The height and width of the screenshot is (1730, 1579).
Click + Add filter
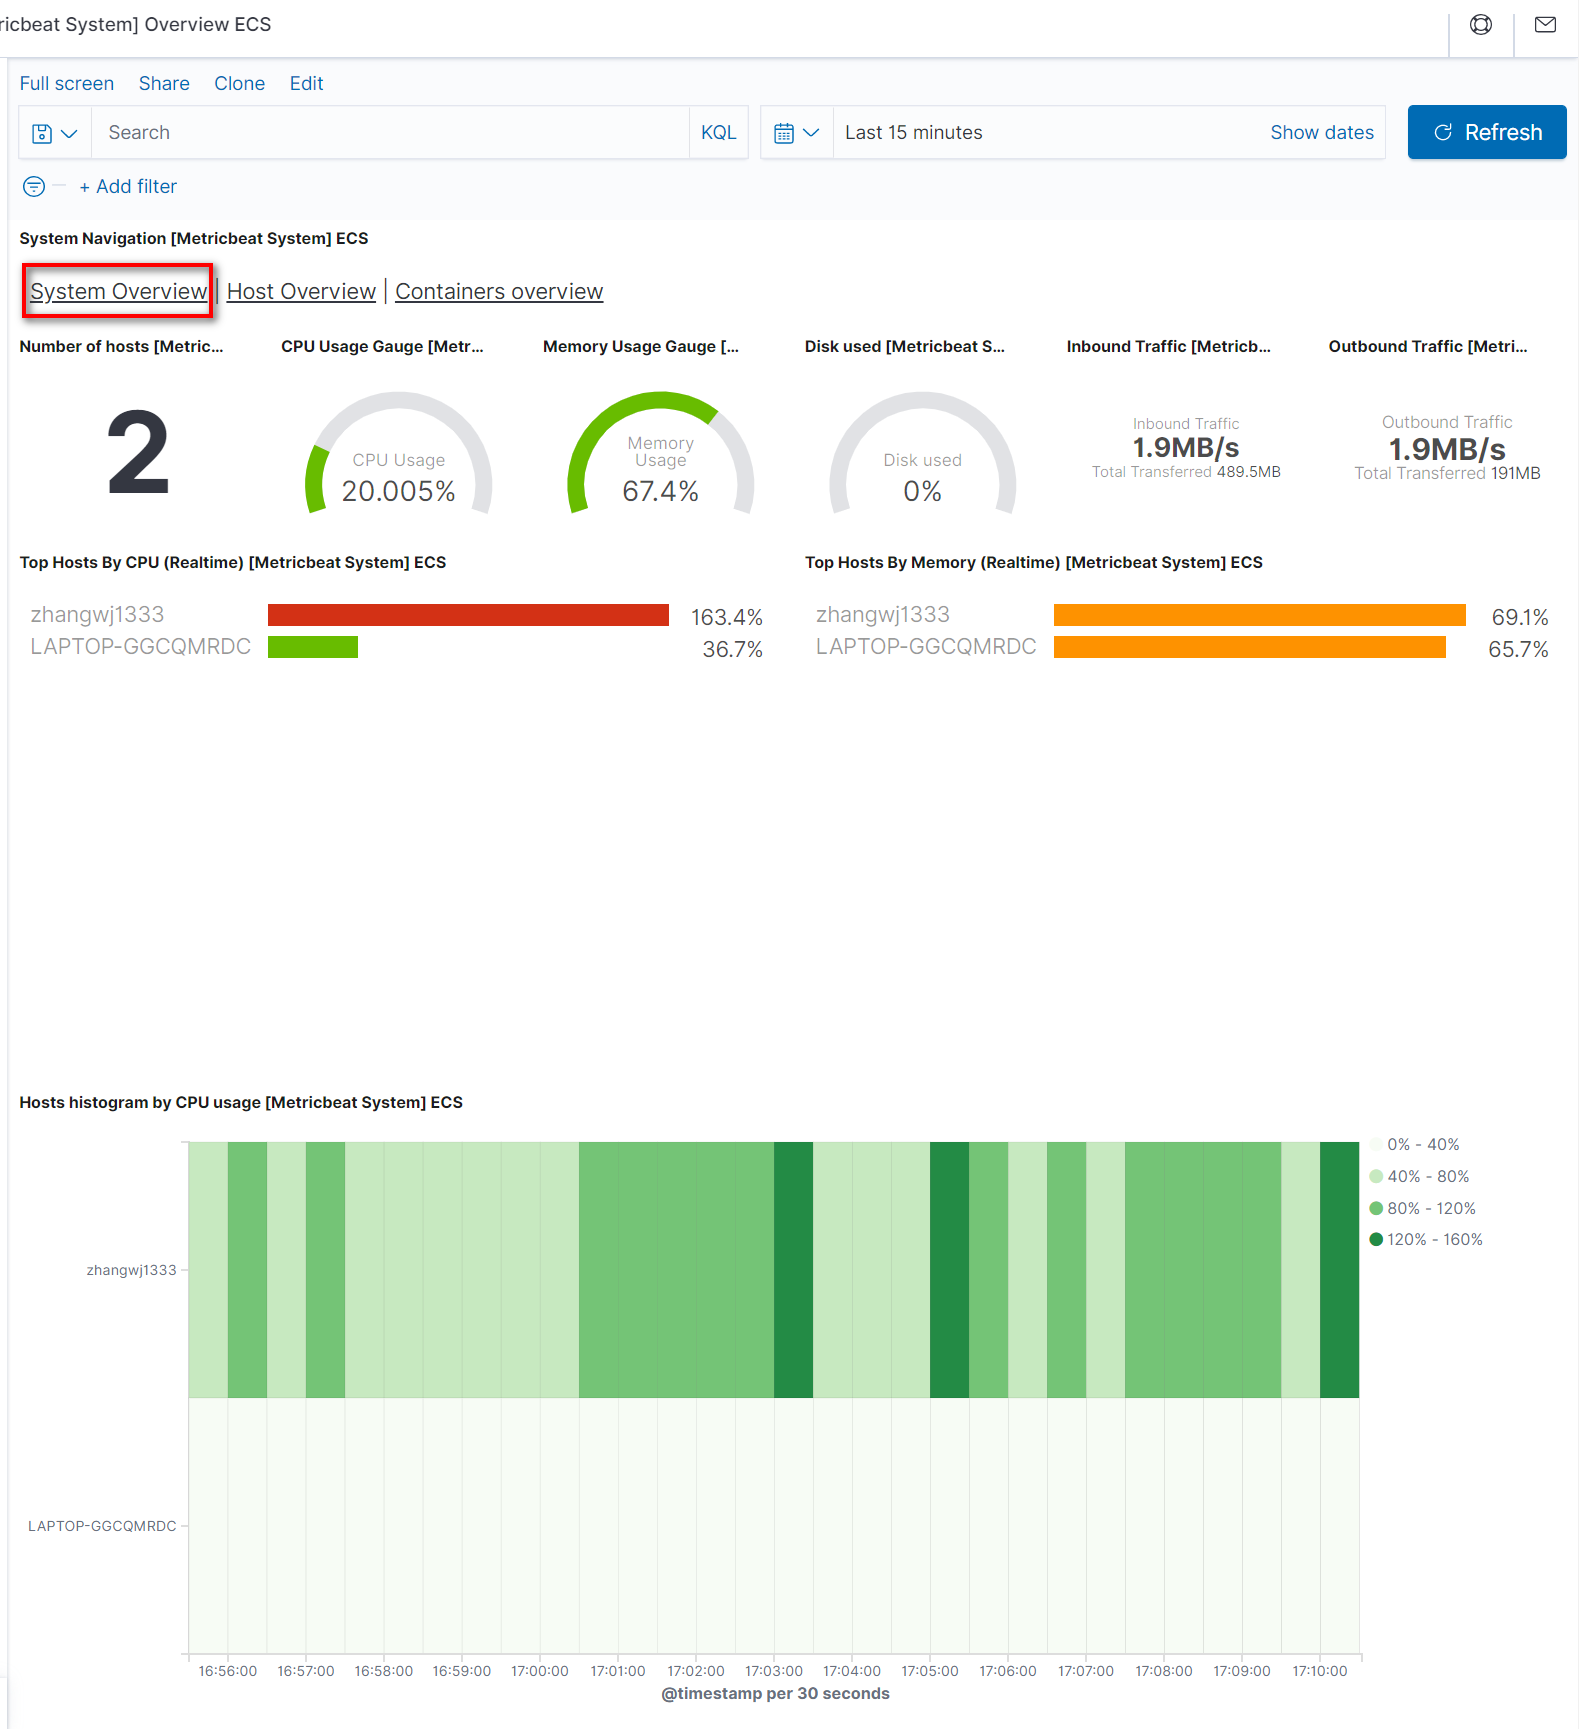128,187
